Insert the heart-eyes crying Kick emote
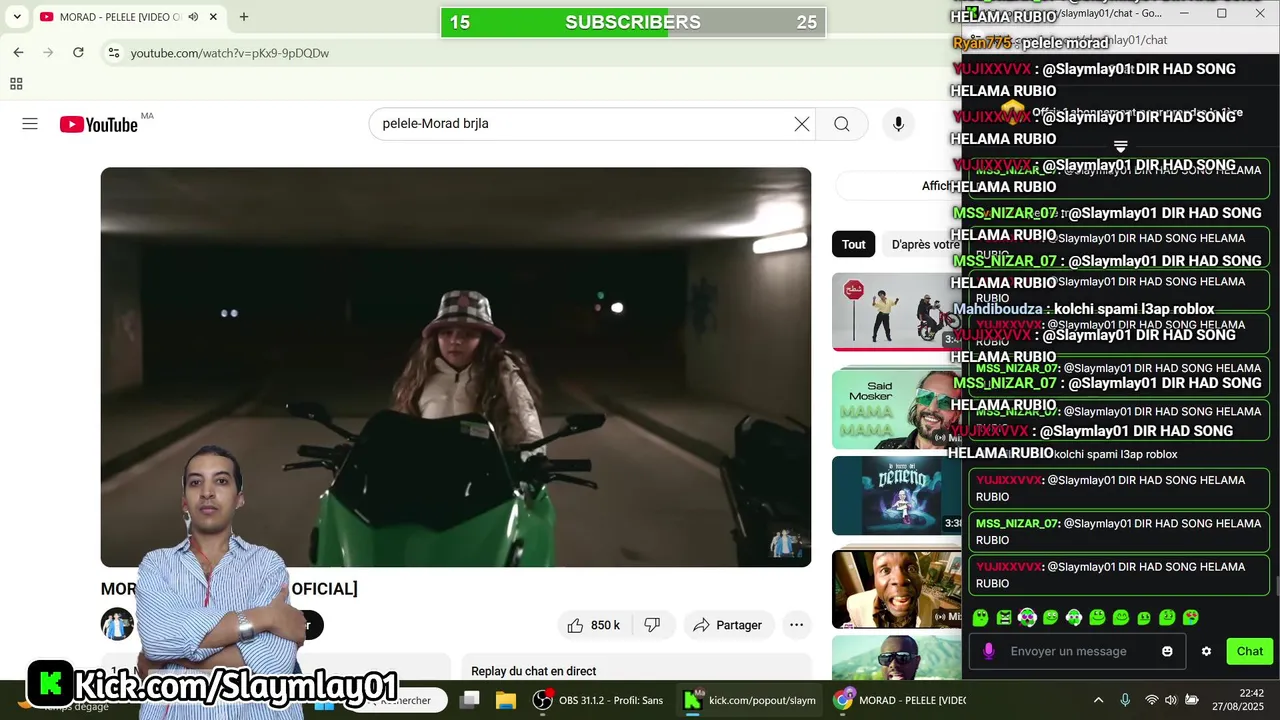Image resolution: width=1280 pixels, height=720 pixels. (1190, 618)
